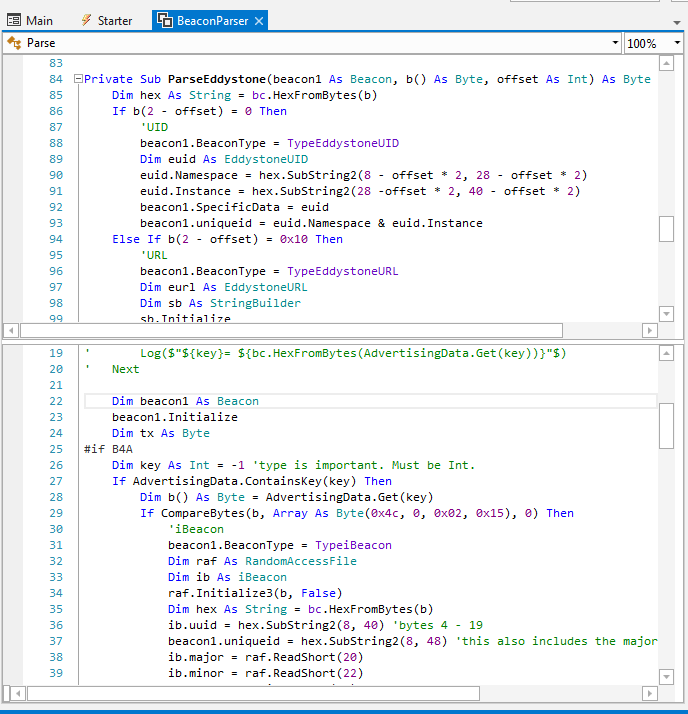
Task: Click the upper pane's horizontal scrollbar thumb
Action: [291, 330]
